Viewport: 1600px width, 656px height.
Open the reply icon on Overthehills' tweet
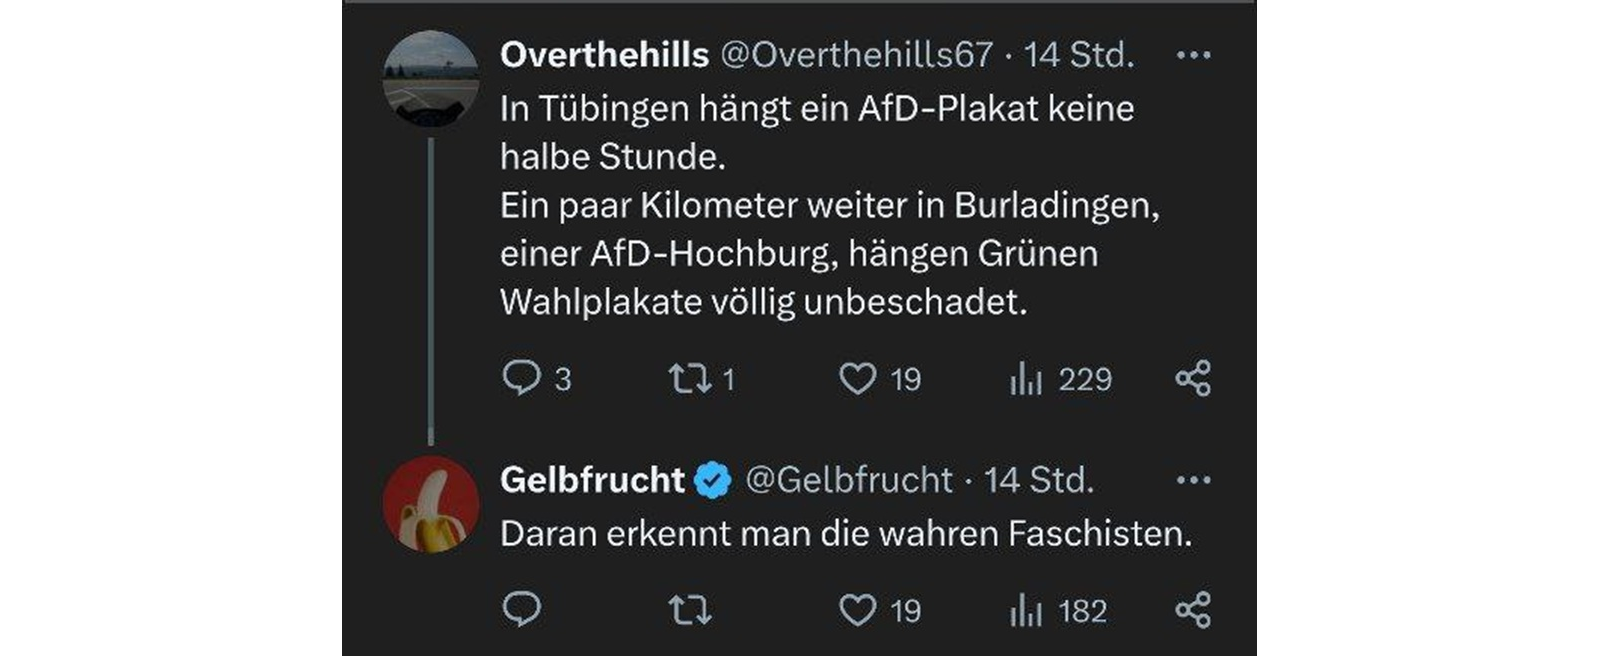[x=524, y=377]
